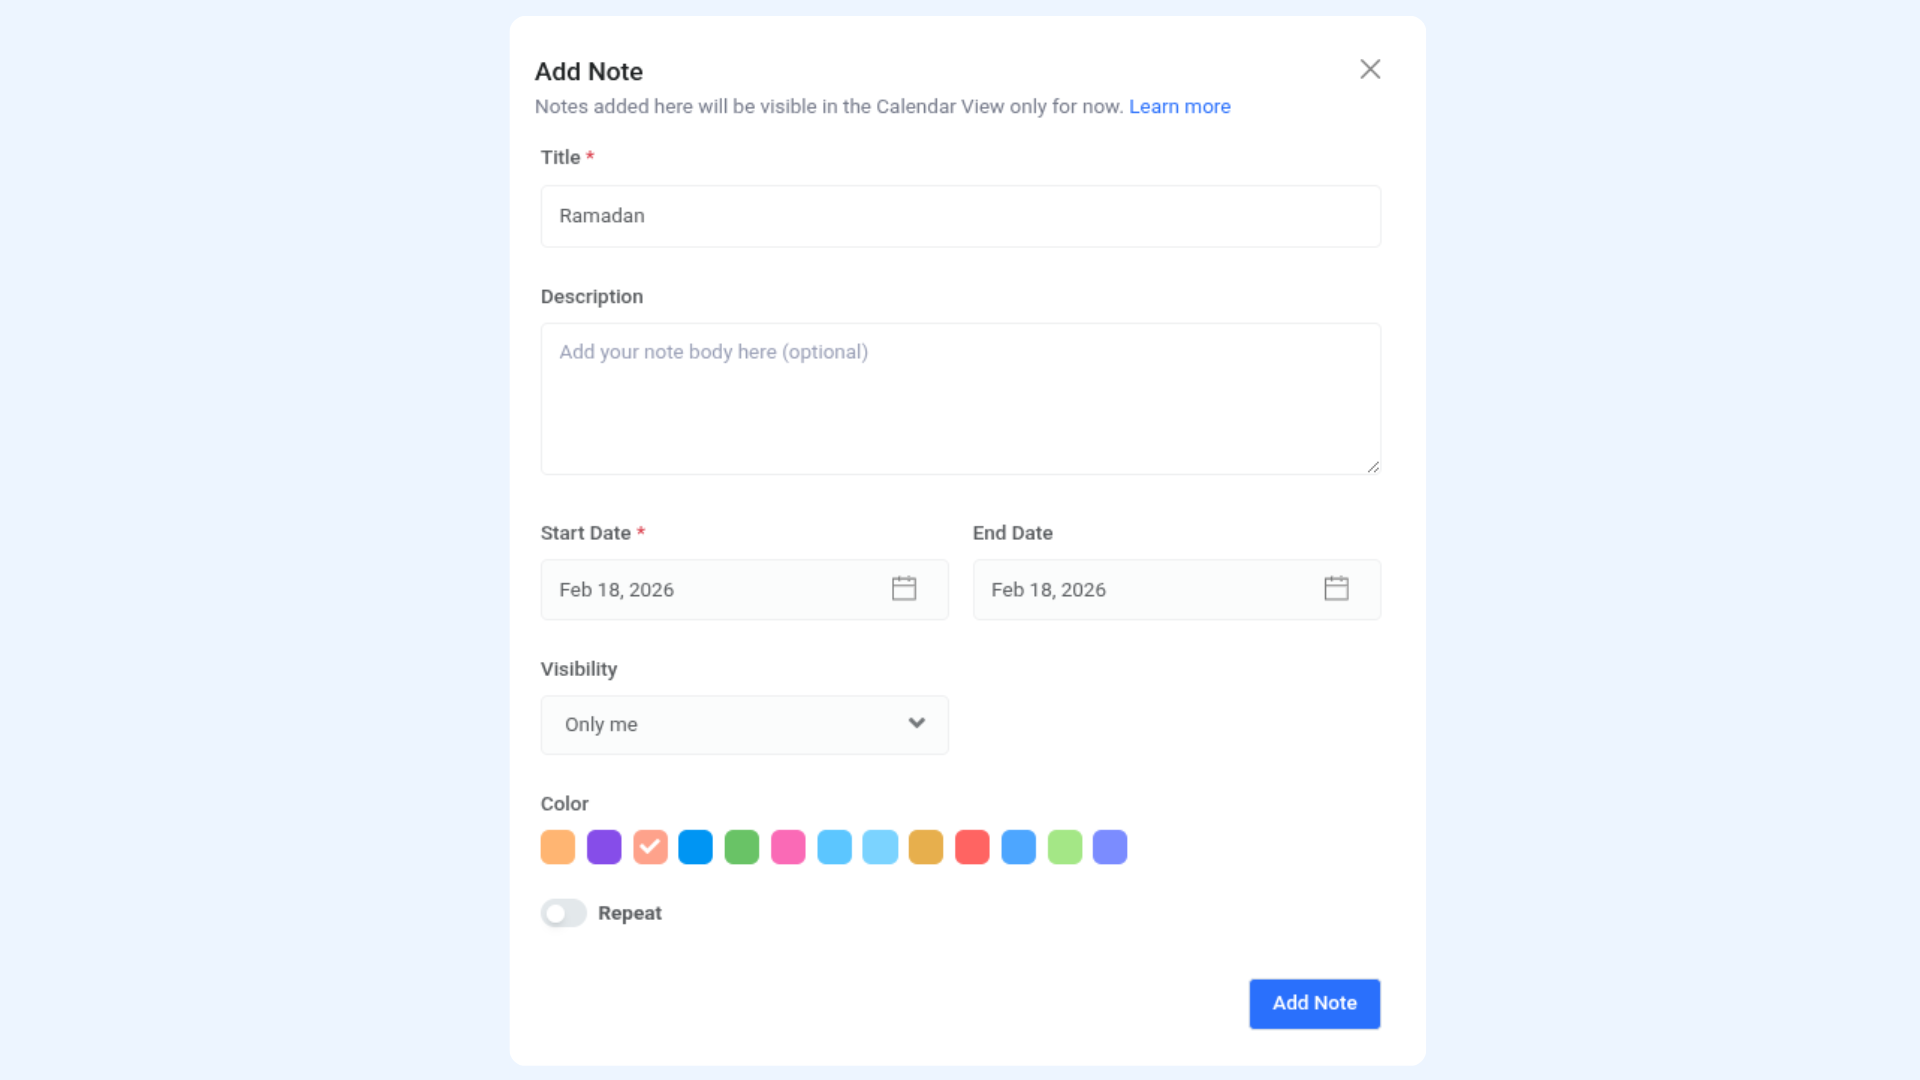1920x1080 pixels.
Task: Close the Add Note dialog
Action: [x=1370, y=69]
